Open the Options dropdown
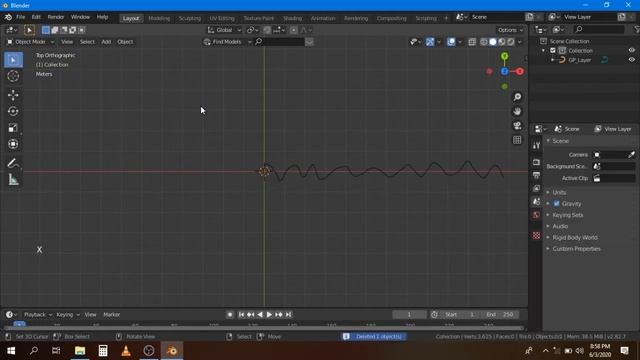 click(510, 30)
